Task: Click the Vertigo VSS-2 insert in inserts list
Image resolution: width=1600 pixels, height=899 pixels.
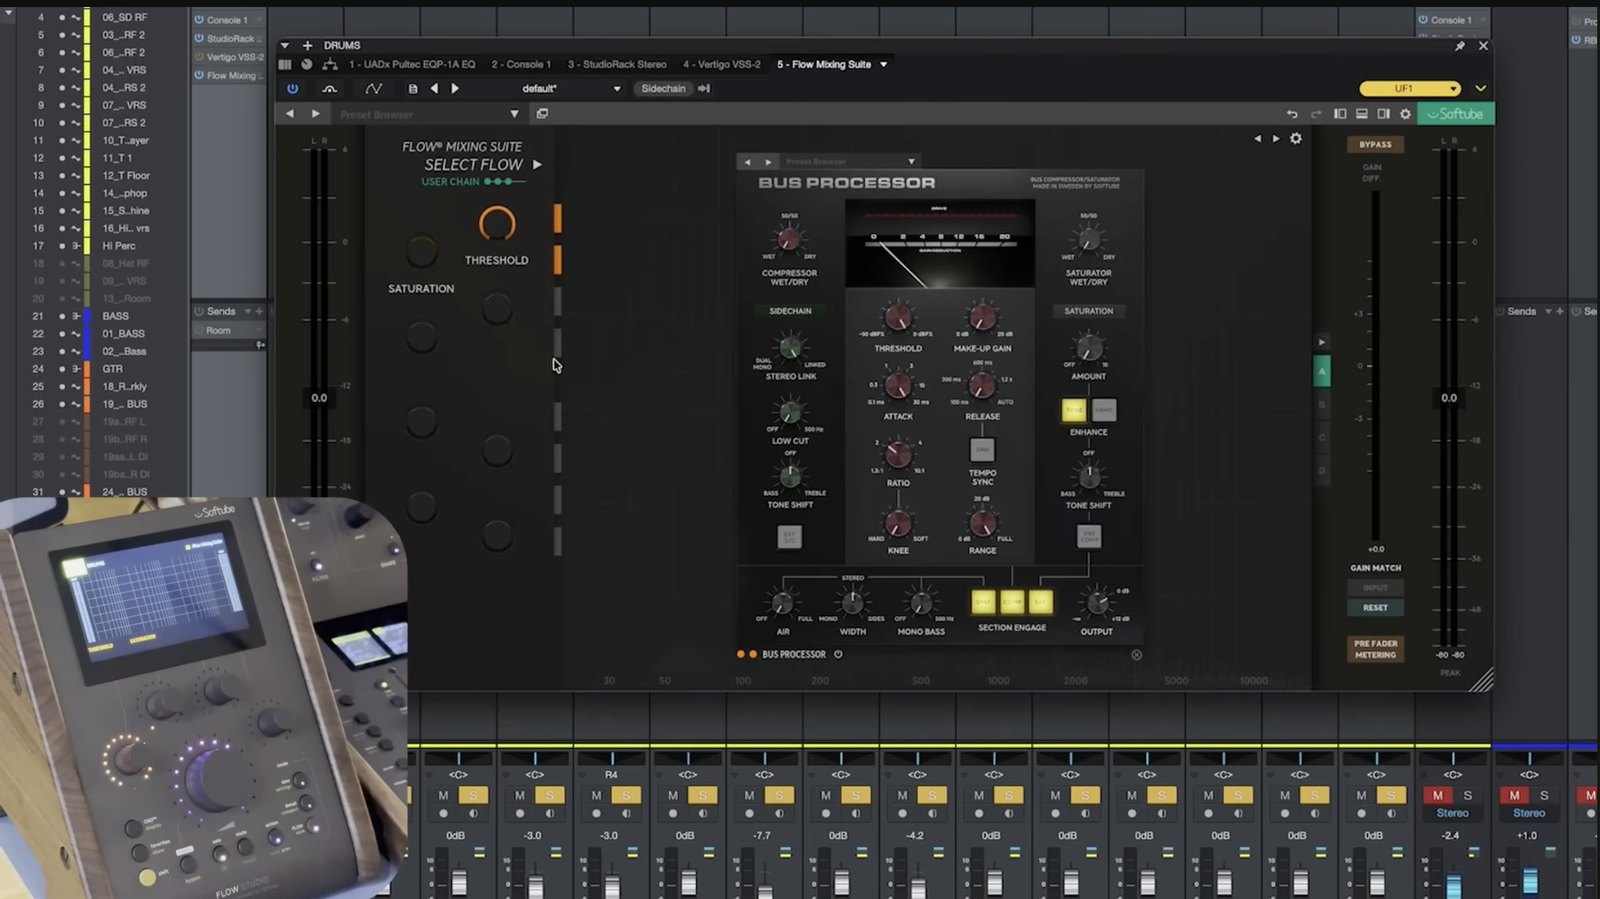Action: (x=228, y=57)
